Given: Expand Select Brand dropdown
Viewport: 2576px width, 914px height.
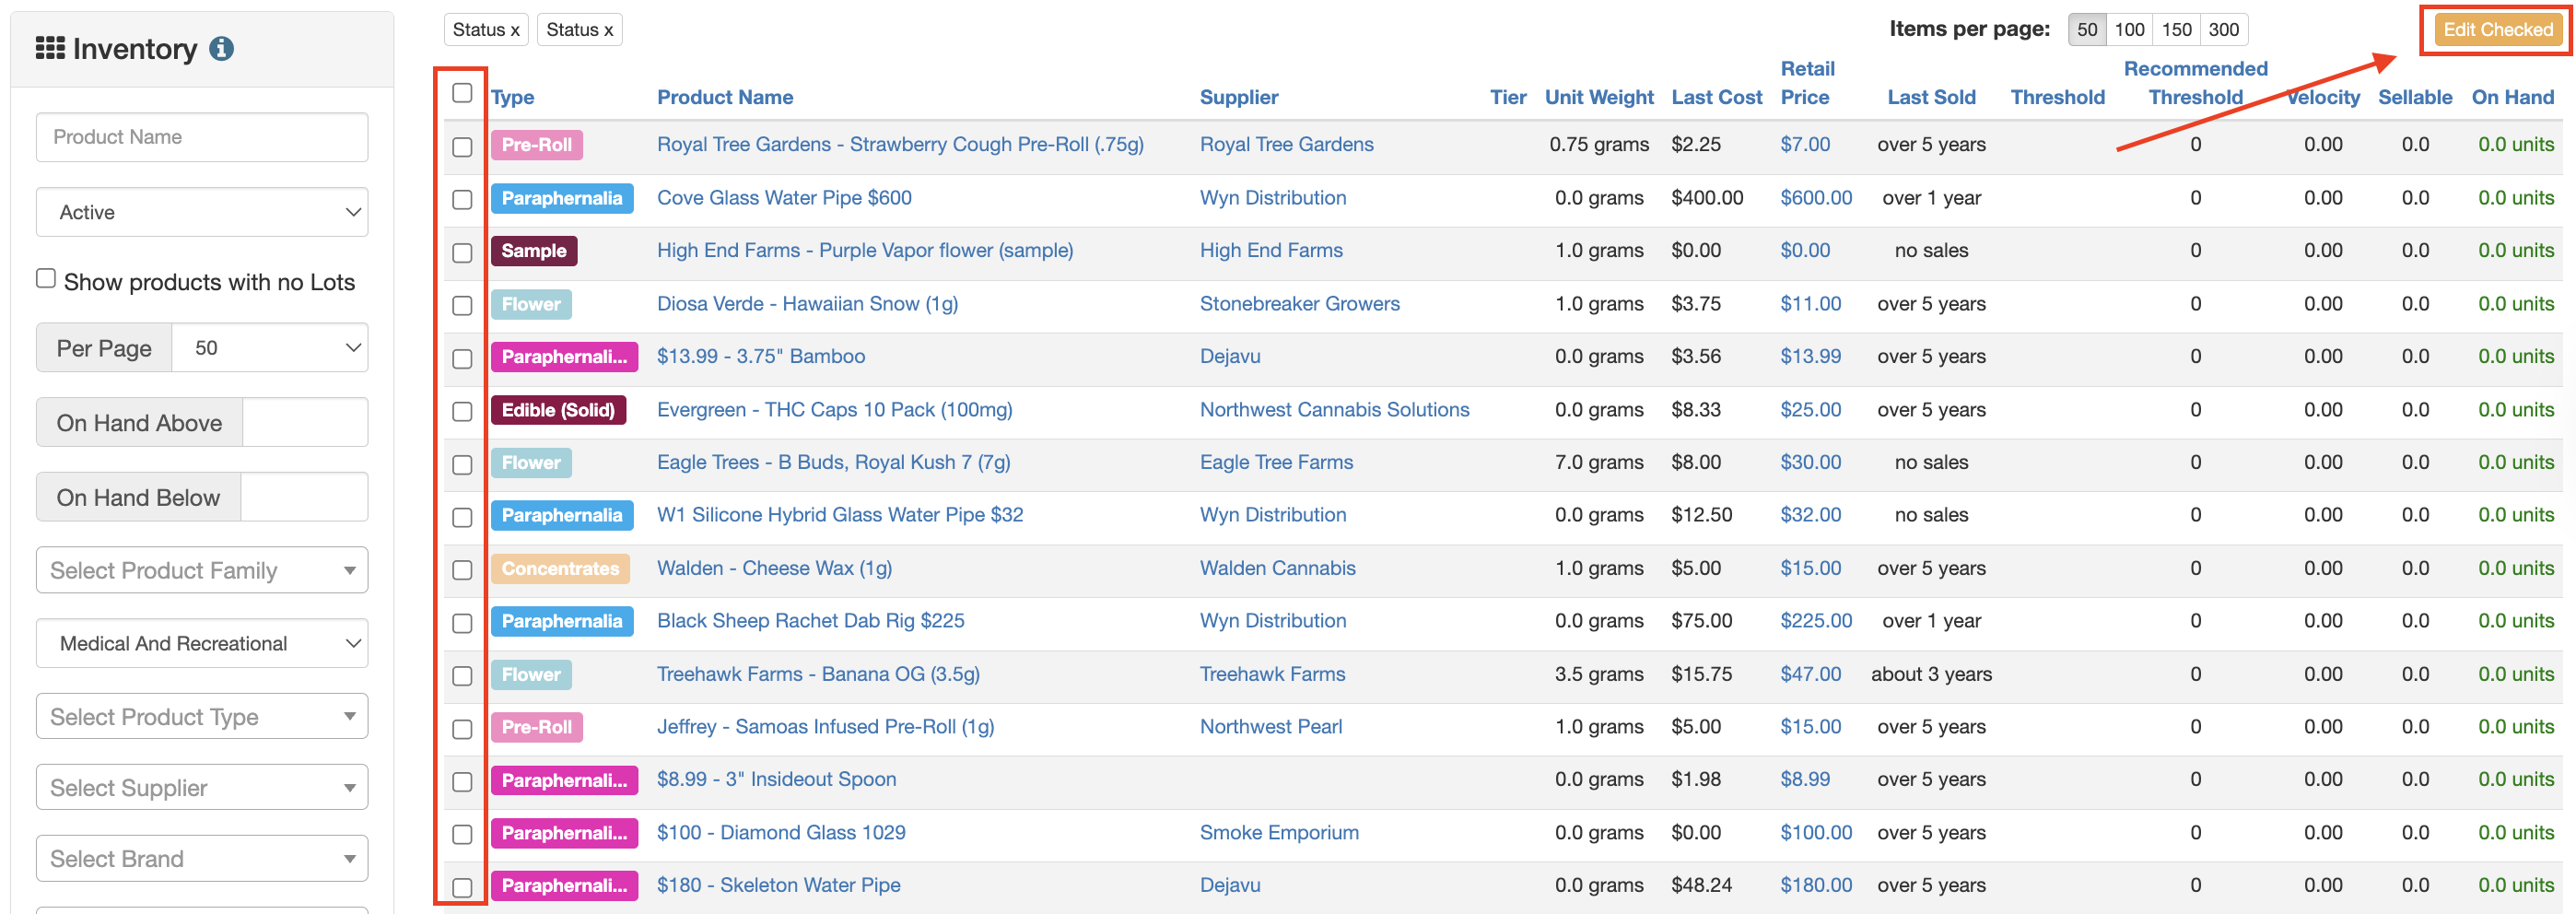Looking at the screenshot, I should 202,858.
